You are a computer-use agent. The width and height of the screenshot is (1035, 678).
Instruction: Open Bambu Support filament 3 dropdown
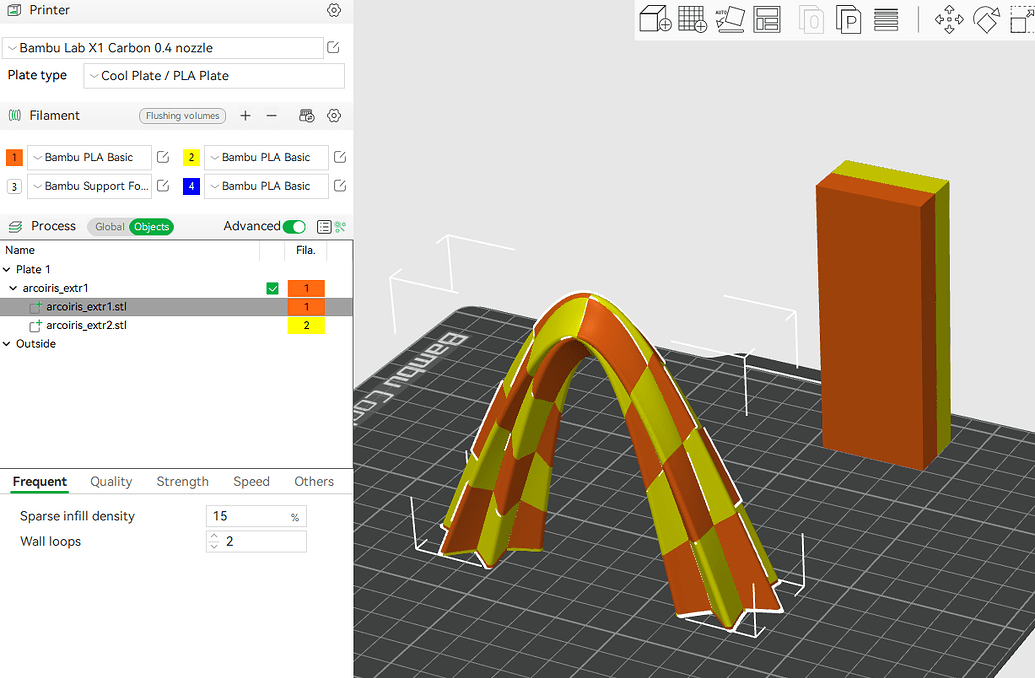coord(89,186)
